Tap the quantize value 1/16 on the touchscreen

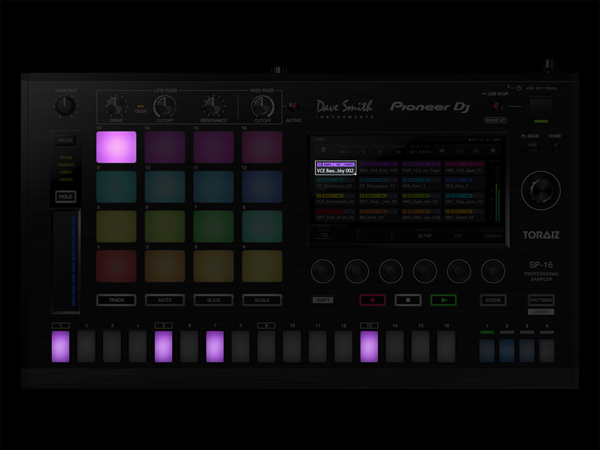pyautogui.click(x=361, y=152)
